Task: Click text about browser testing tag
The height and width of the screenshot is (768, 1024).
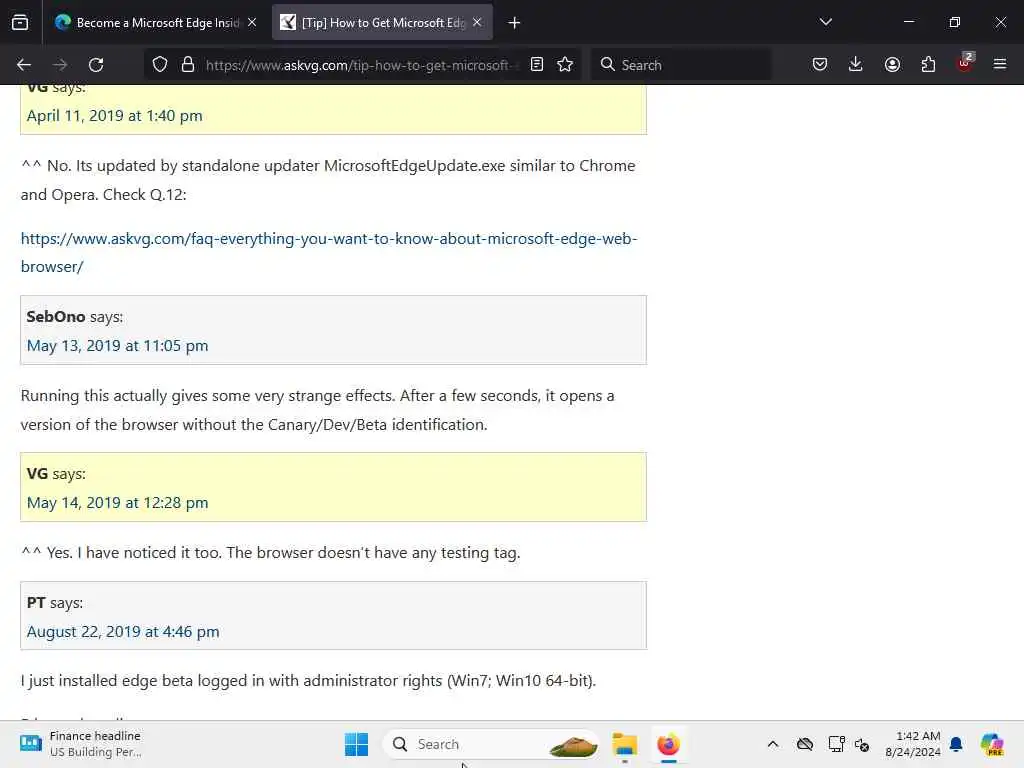Action: [x=270, y=552]
